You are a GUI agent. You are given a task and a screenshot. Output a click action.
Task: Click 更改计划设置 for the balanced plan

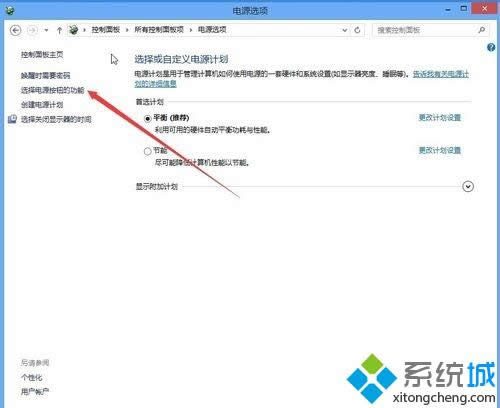click(440, 117)
